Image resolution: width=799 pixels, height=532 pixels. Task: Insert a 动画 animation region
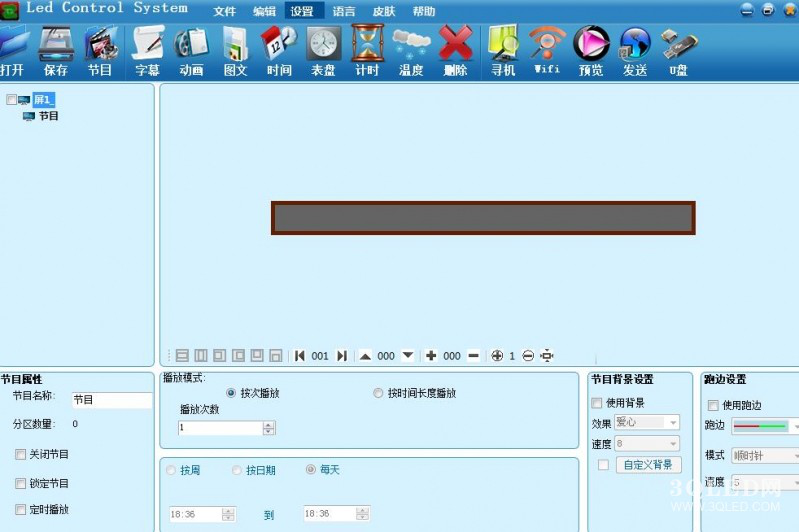click(192, 51)
